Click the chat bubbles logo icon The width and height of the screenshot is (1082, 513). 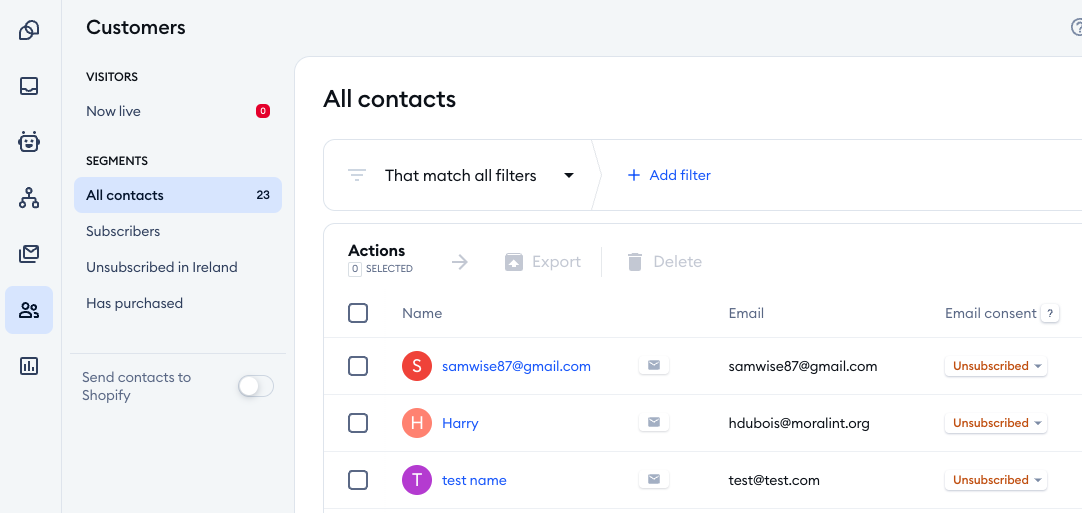29,30
